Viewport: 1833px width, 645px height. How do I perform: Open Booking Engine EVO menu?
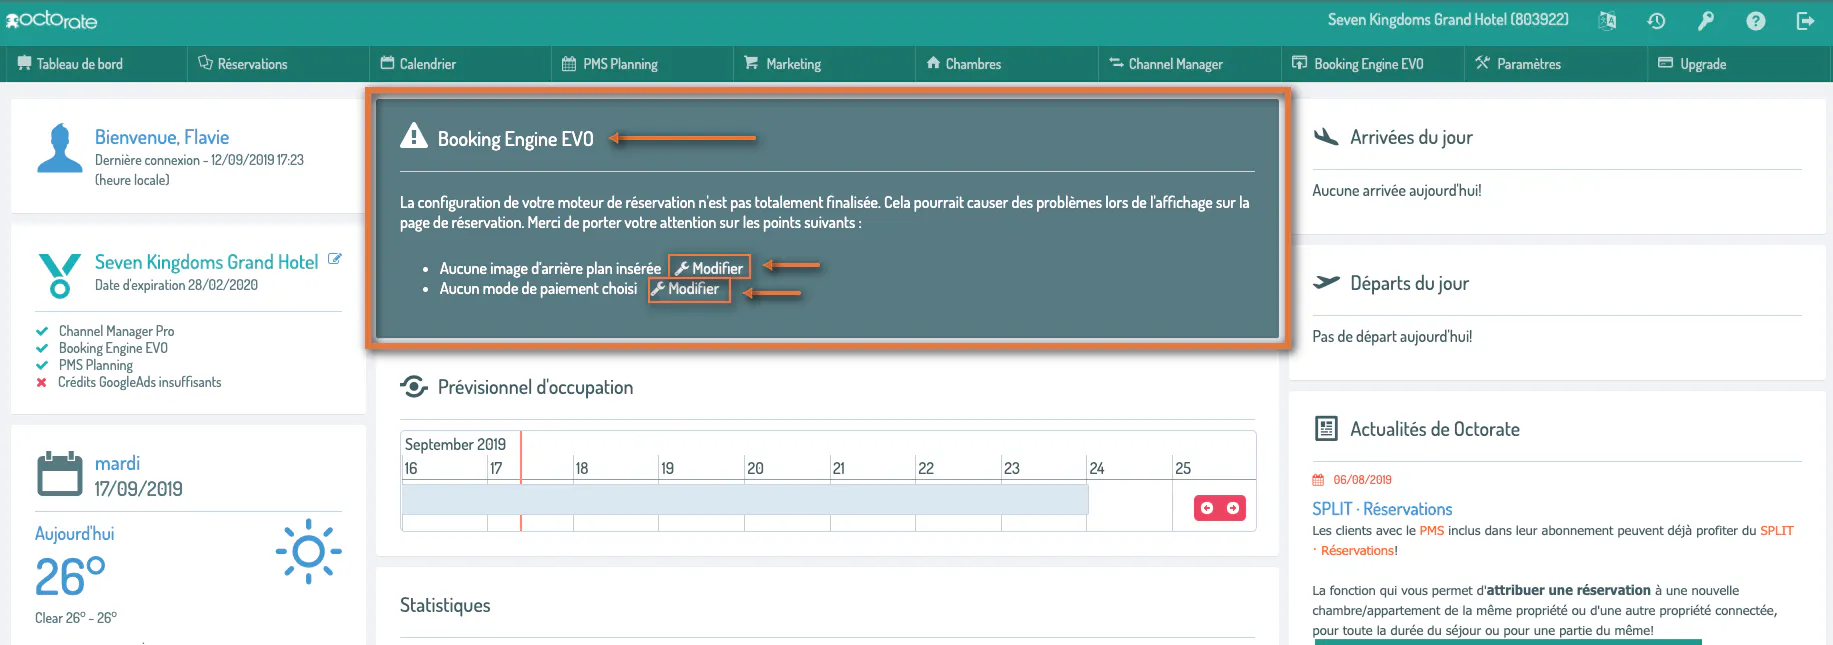tap(1358, 64)
